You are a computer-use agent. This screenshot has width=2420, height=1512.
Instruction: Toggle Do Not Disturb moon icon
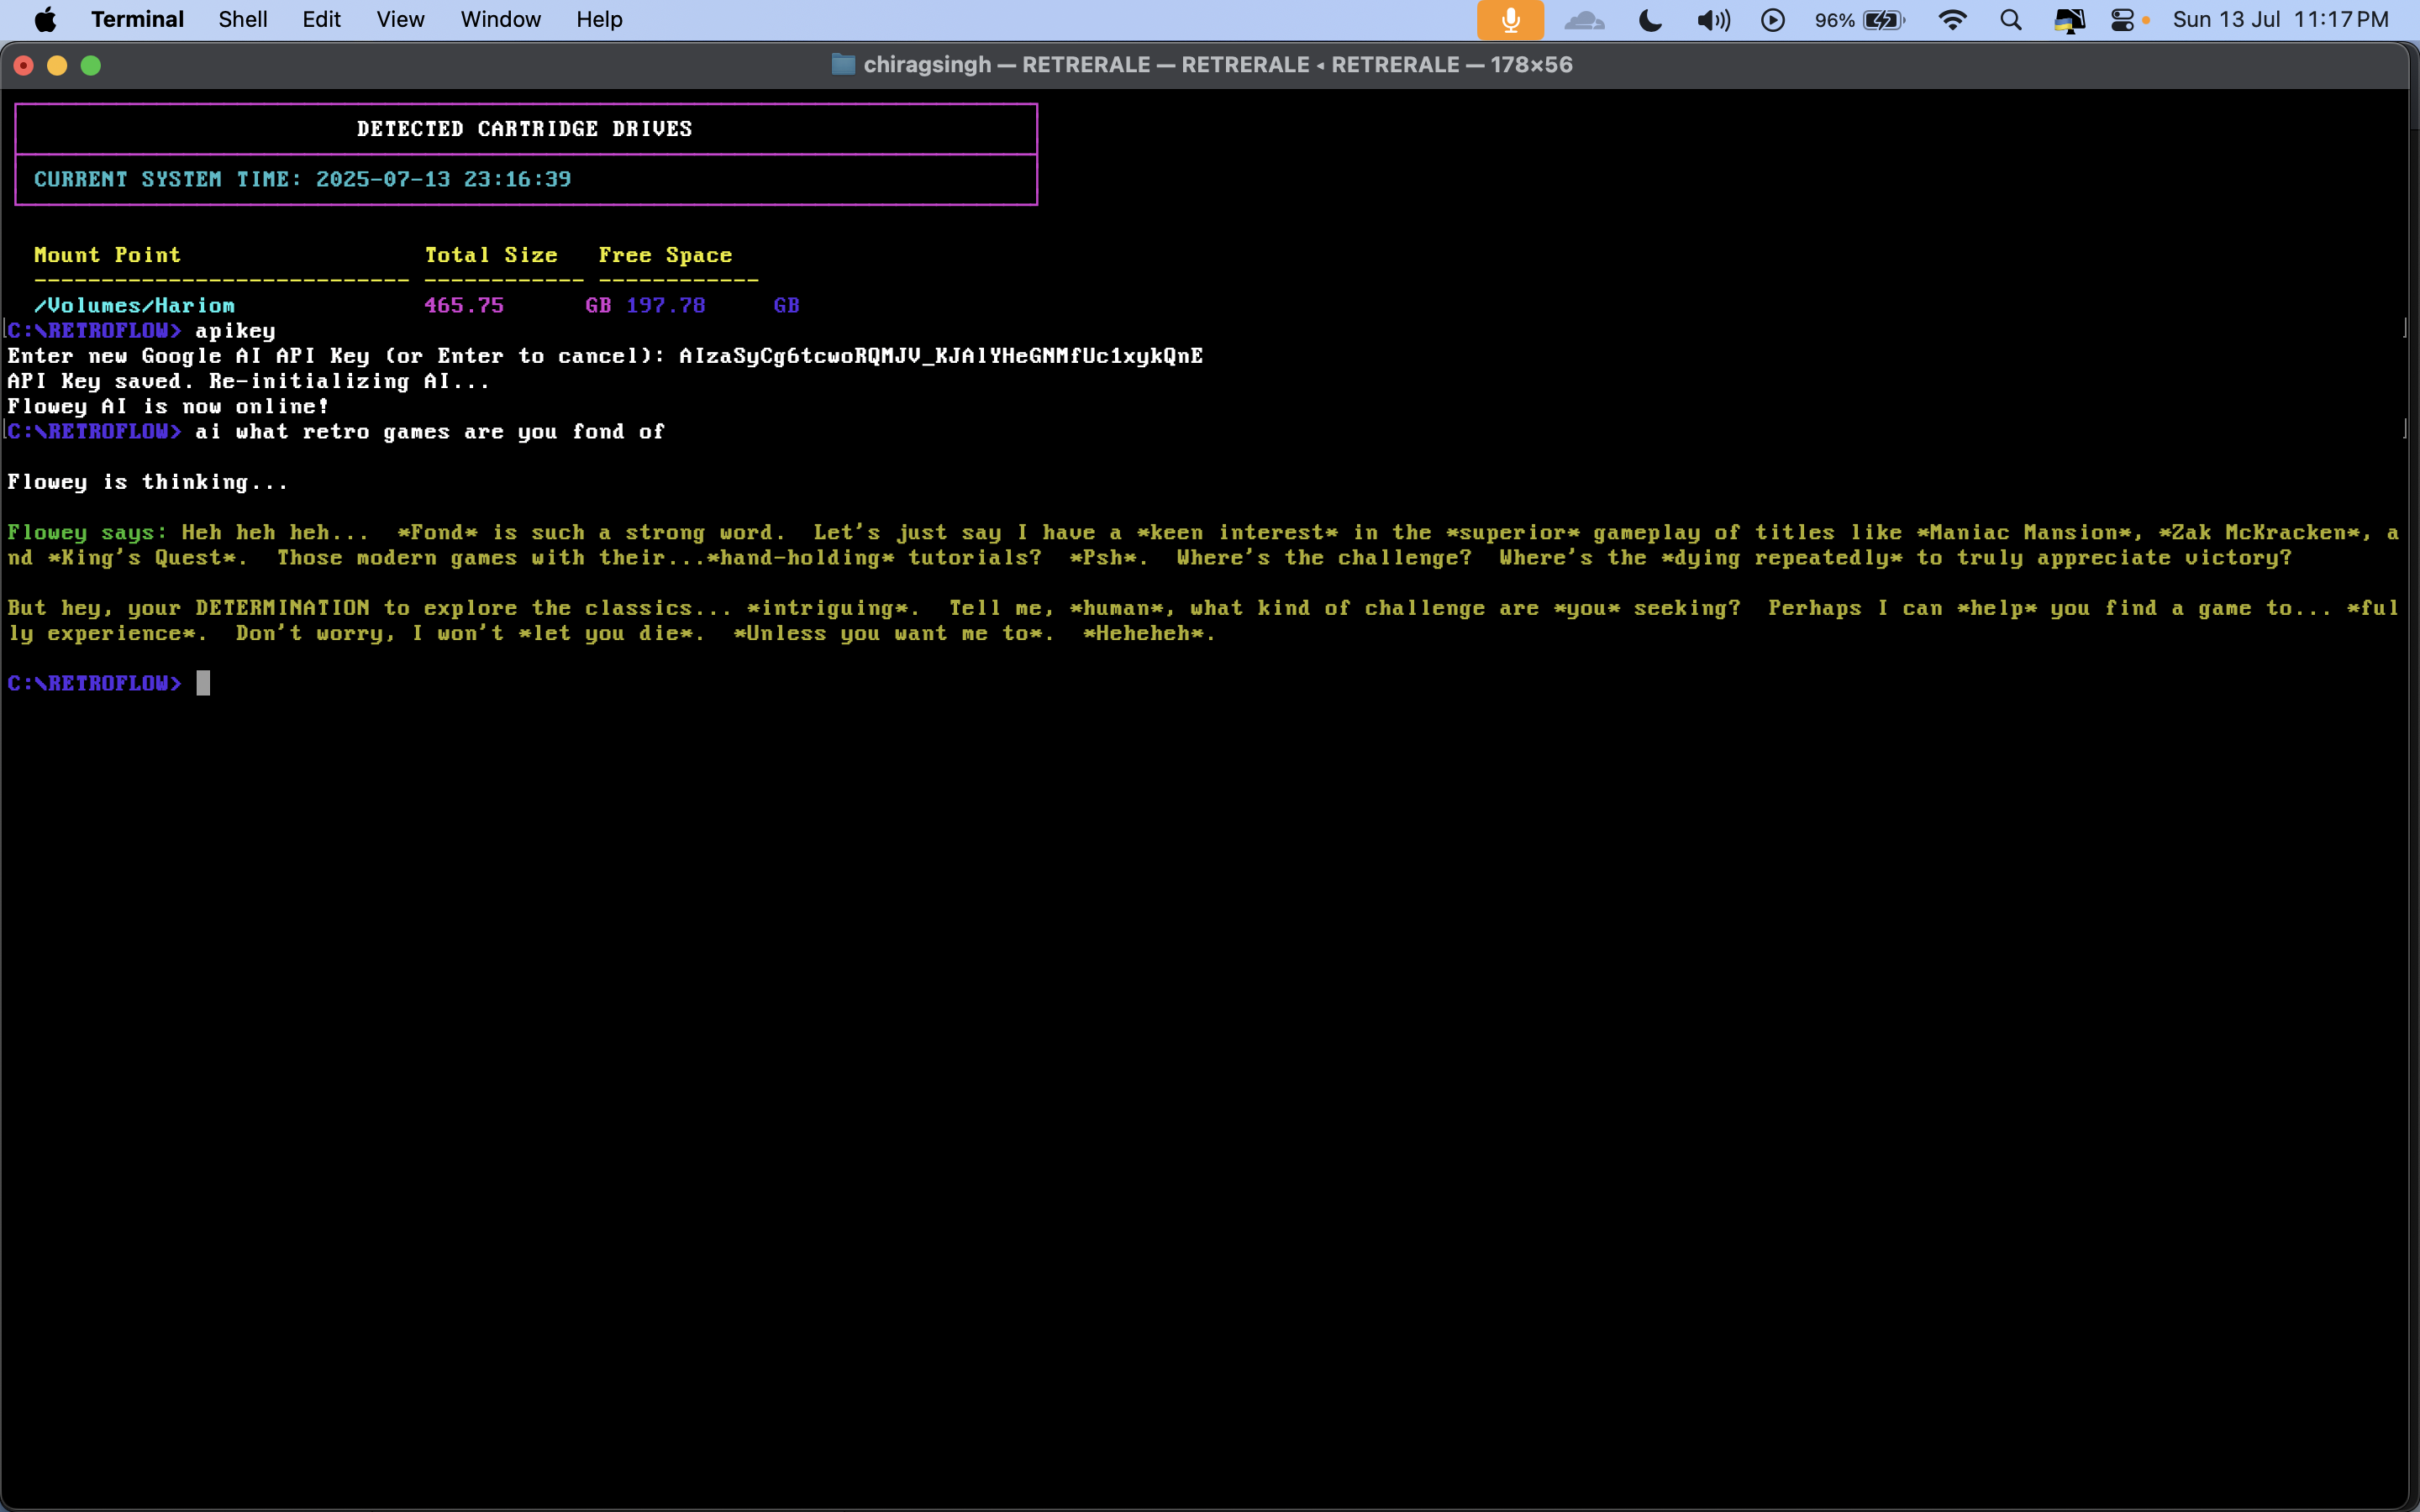(1650, 20)
